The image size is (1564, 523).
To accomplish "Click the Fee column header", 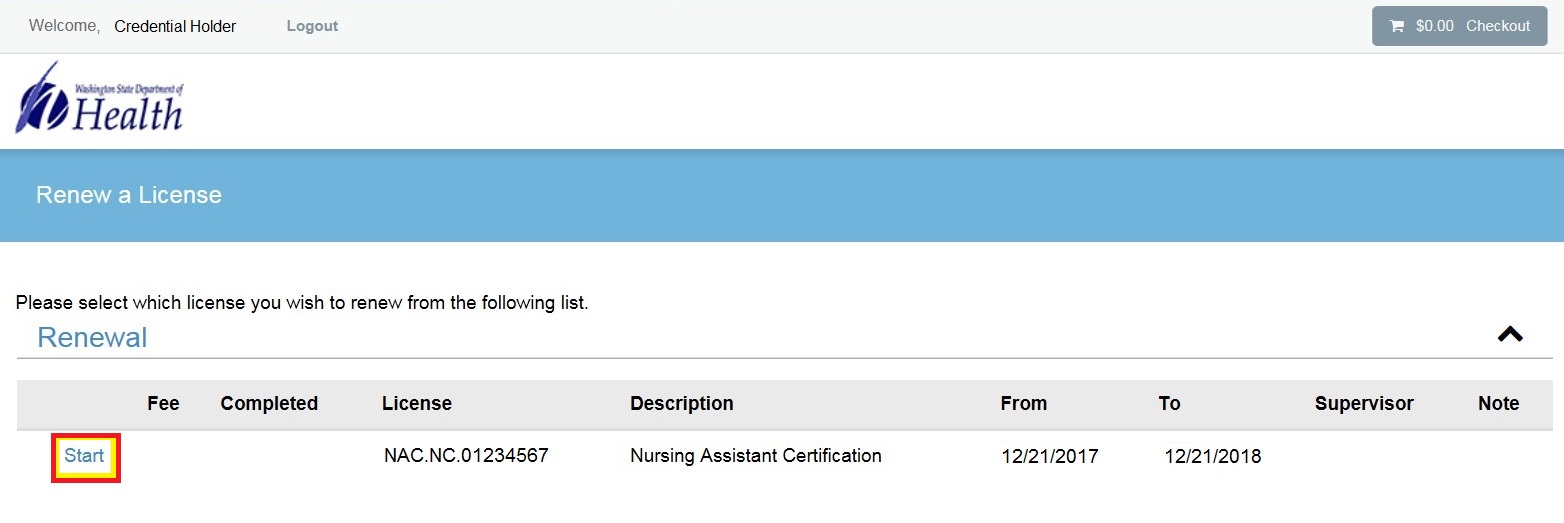I will (163, 404).
